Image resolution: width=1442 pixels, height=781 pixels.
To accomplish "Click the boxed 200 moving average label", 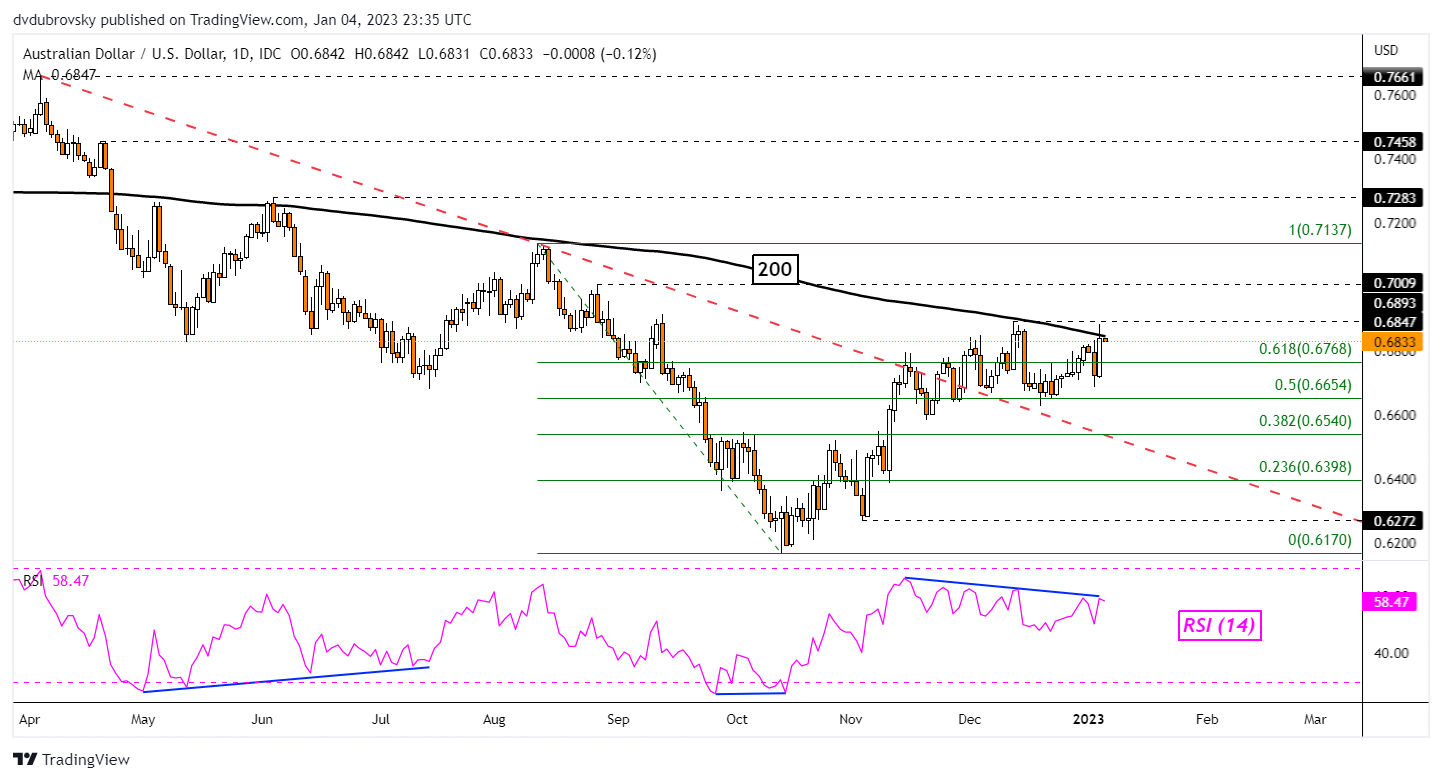I will tap(773, 268).
